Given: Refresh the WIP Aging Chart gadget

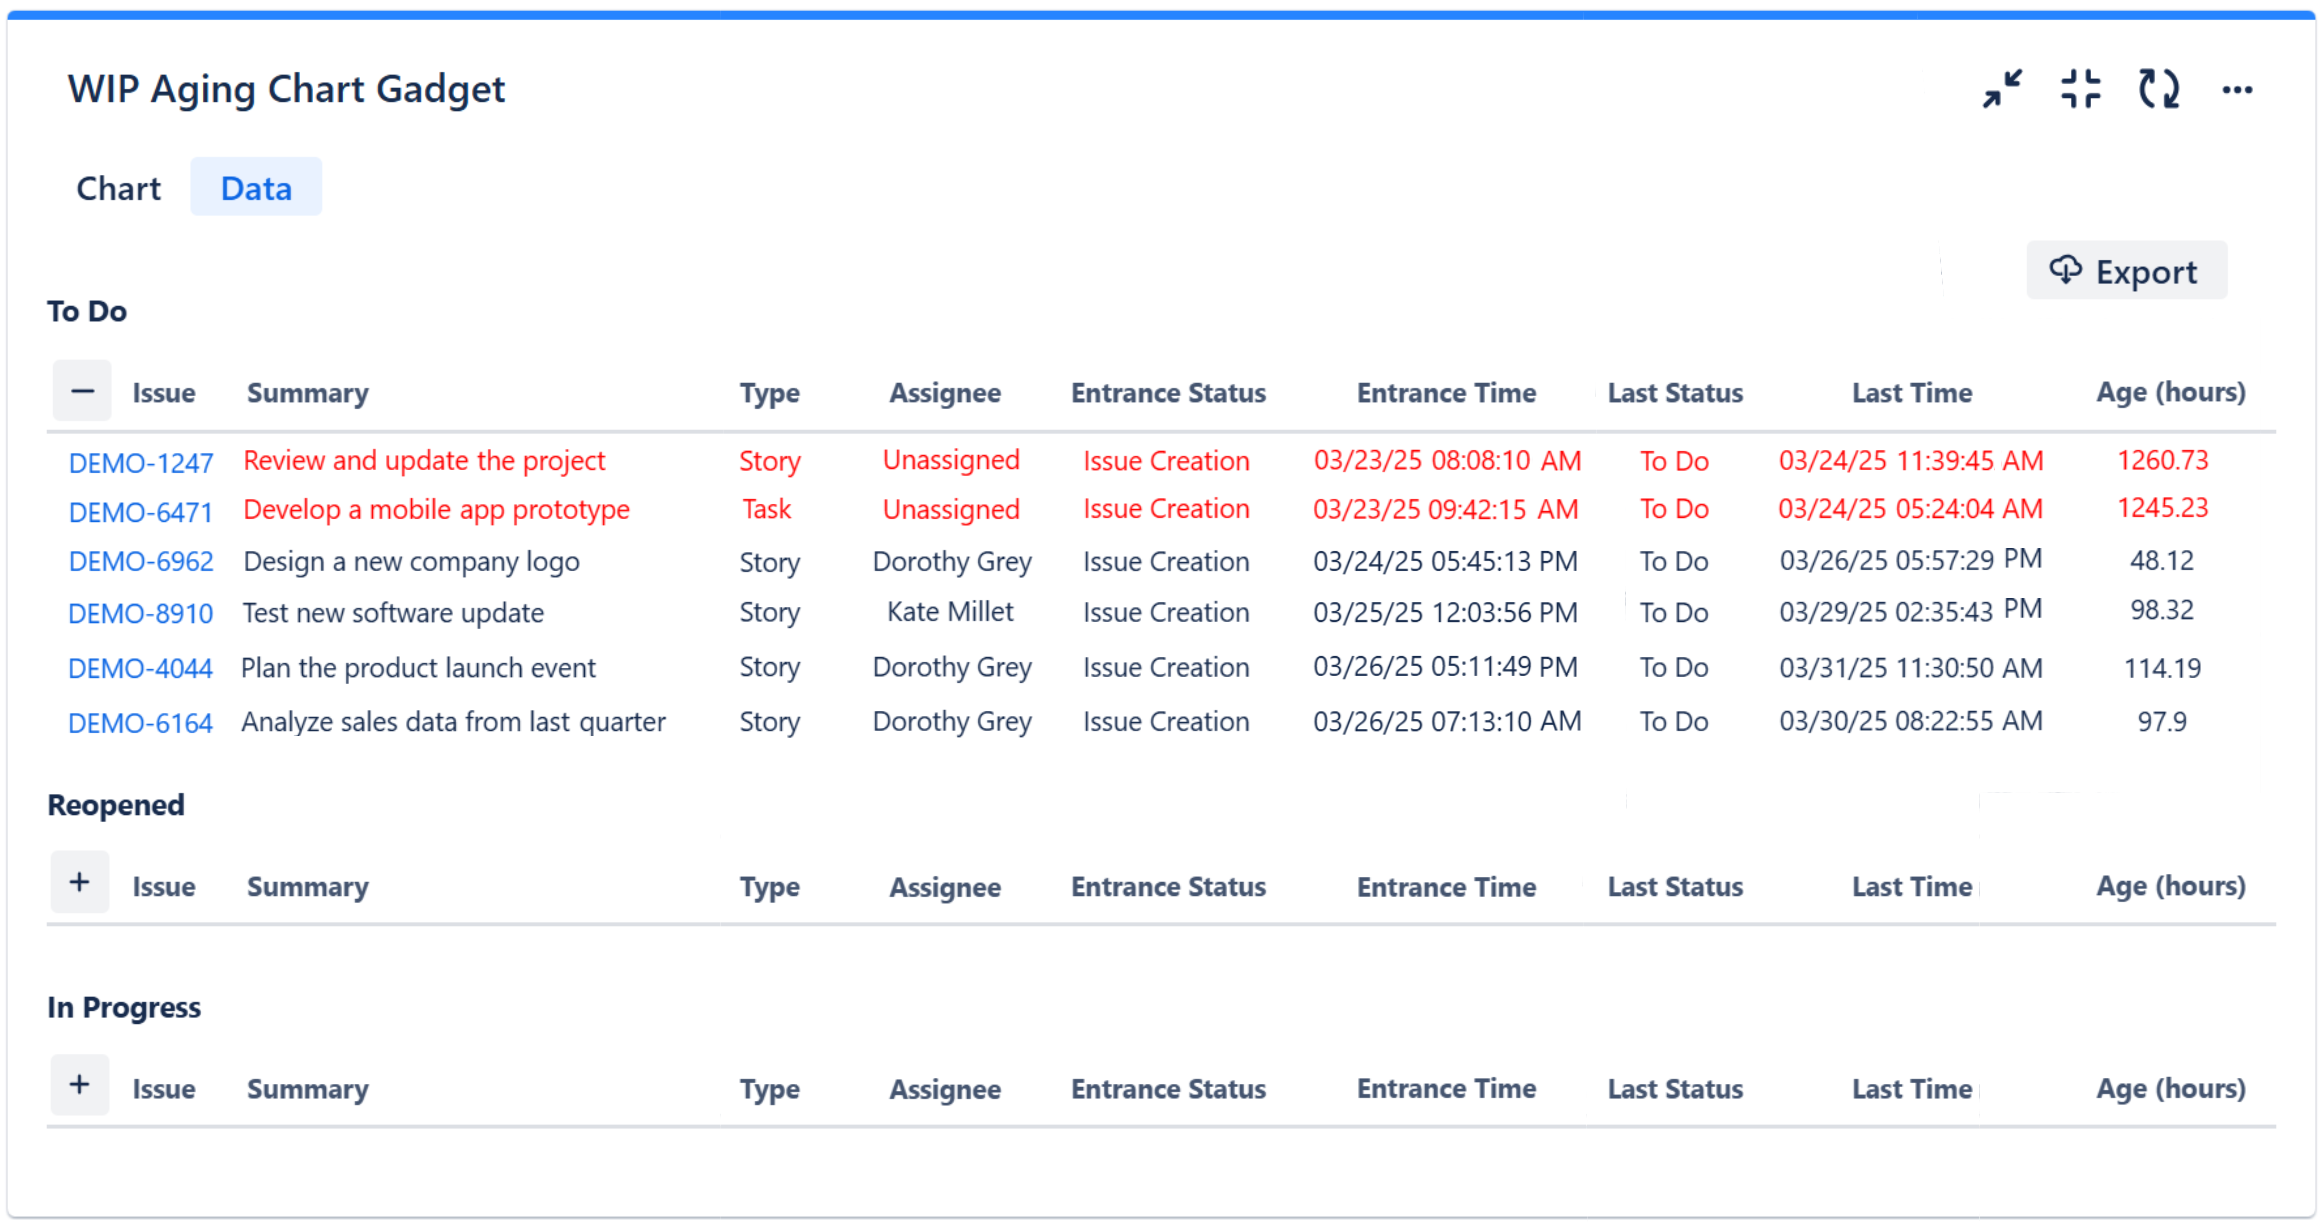Looking at the screenshot, I should (2158, 89).
